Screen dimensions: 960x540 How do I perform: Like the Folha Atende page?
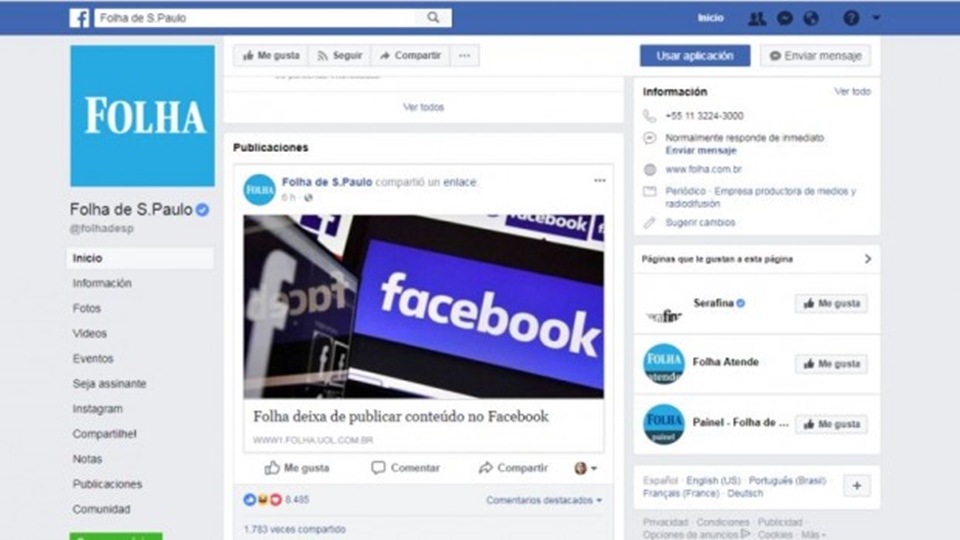coord(831,364)
